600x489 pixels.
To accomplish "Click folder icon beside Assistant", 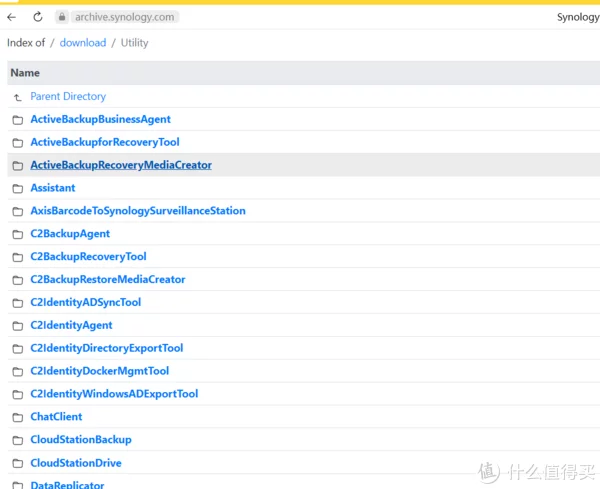I will (x=18, y=189).
